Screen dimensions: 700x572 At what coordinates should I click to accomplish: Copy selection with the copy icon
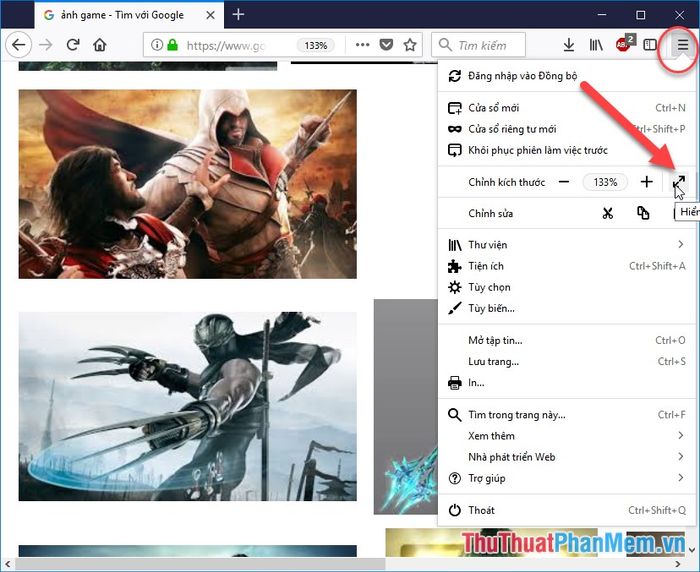pos(643,213)
